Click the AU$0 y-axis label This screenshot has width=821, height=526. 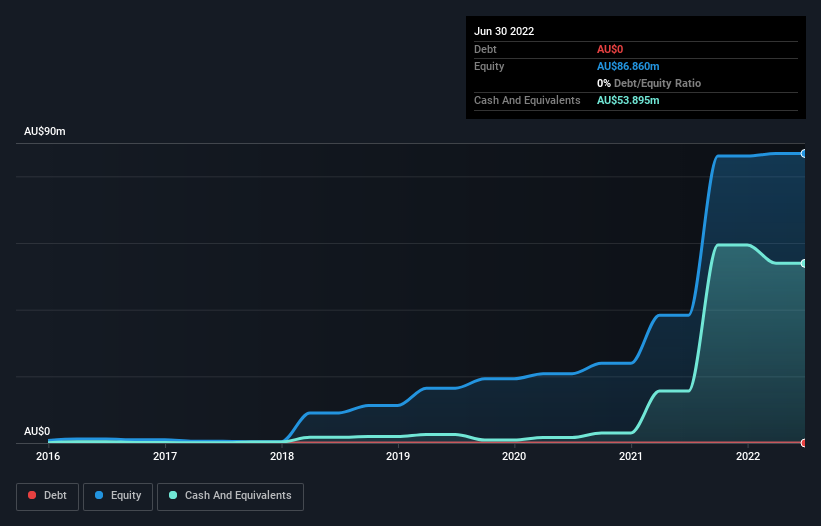pyautogui.click(x=37, y=431)
